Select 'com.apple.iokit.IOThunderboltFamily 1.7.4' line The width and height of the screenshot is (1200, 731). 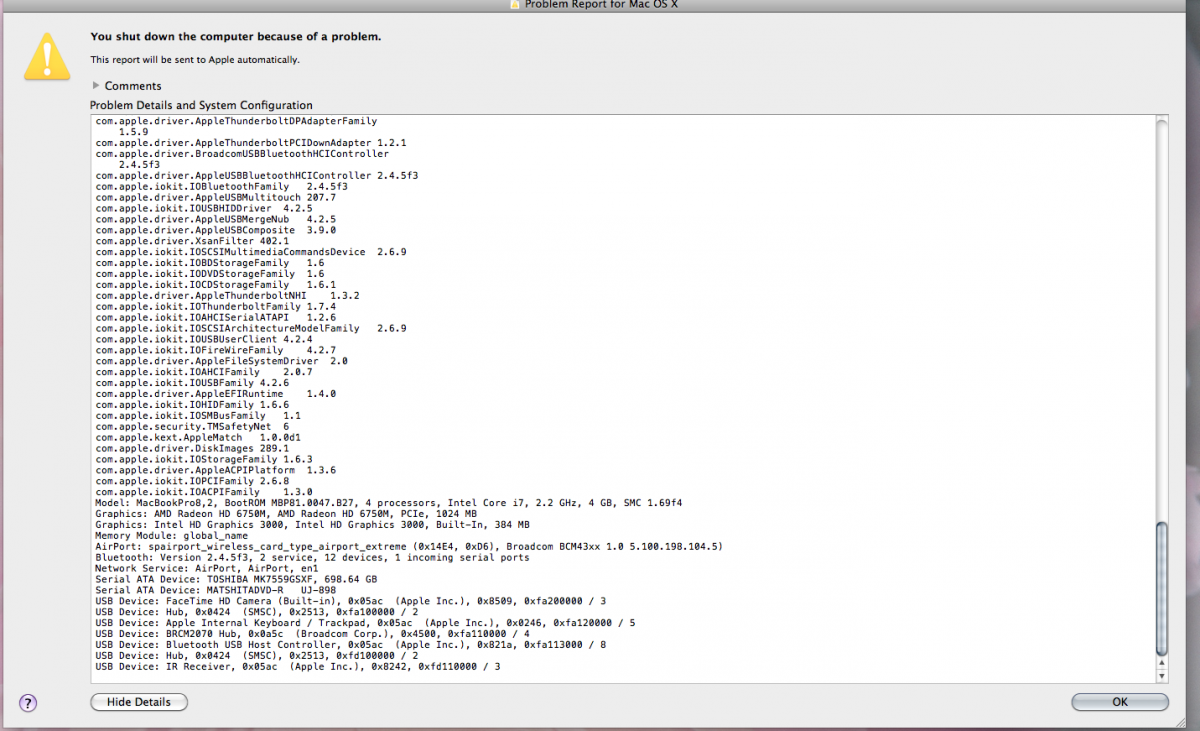(x=216, y=307)
